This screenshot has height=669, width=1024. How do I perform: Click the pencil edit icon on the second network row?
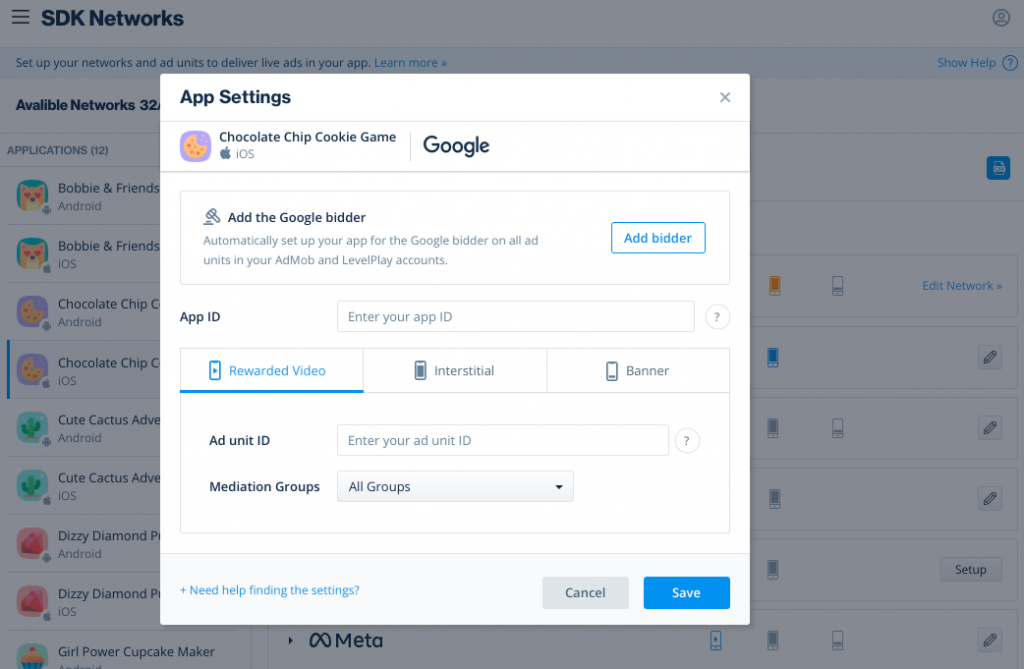coord(990,357)
